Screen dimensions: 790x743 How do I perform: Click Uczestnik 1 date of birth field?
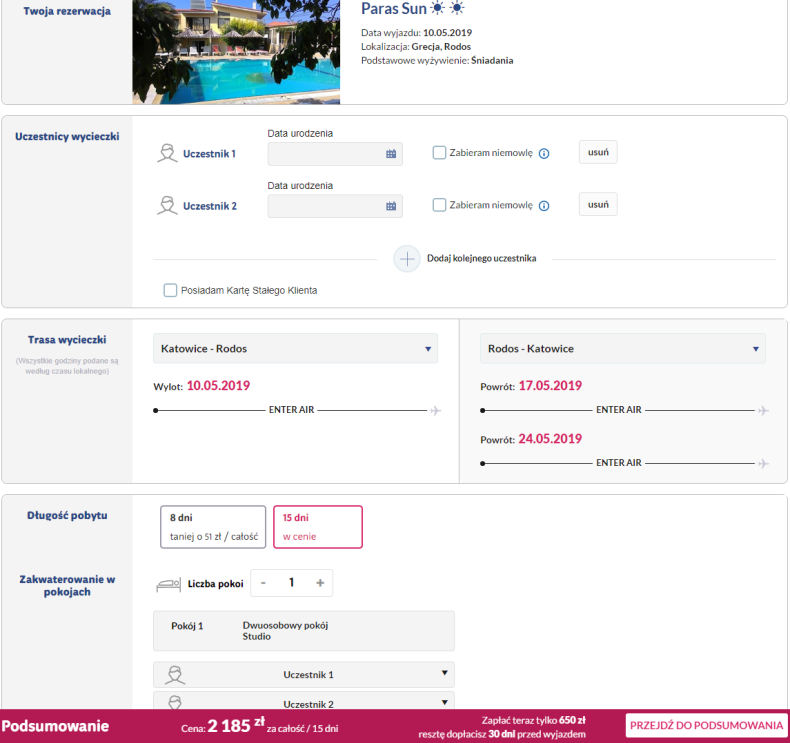335,154
